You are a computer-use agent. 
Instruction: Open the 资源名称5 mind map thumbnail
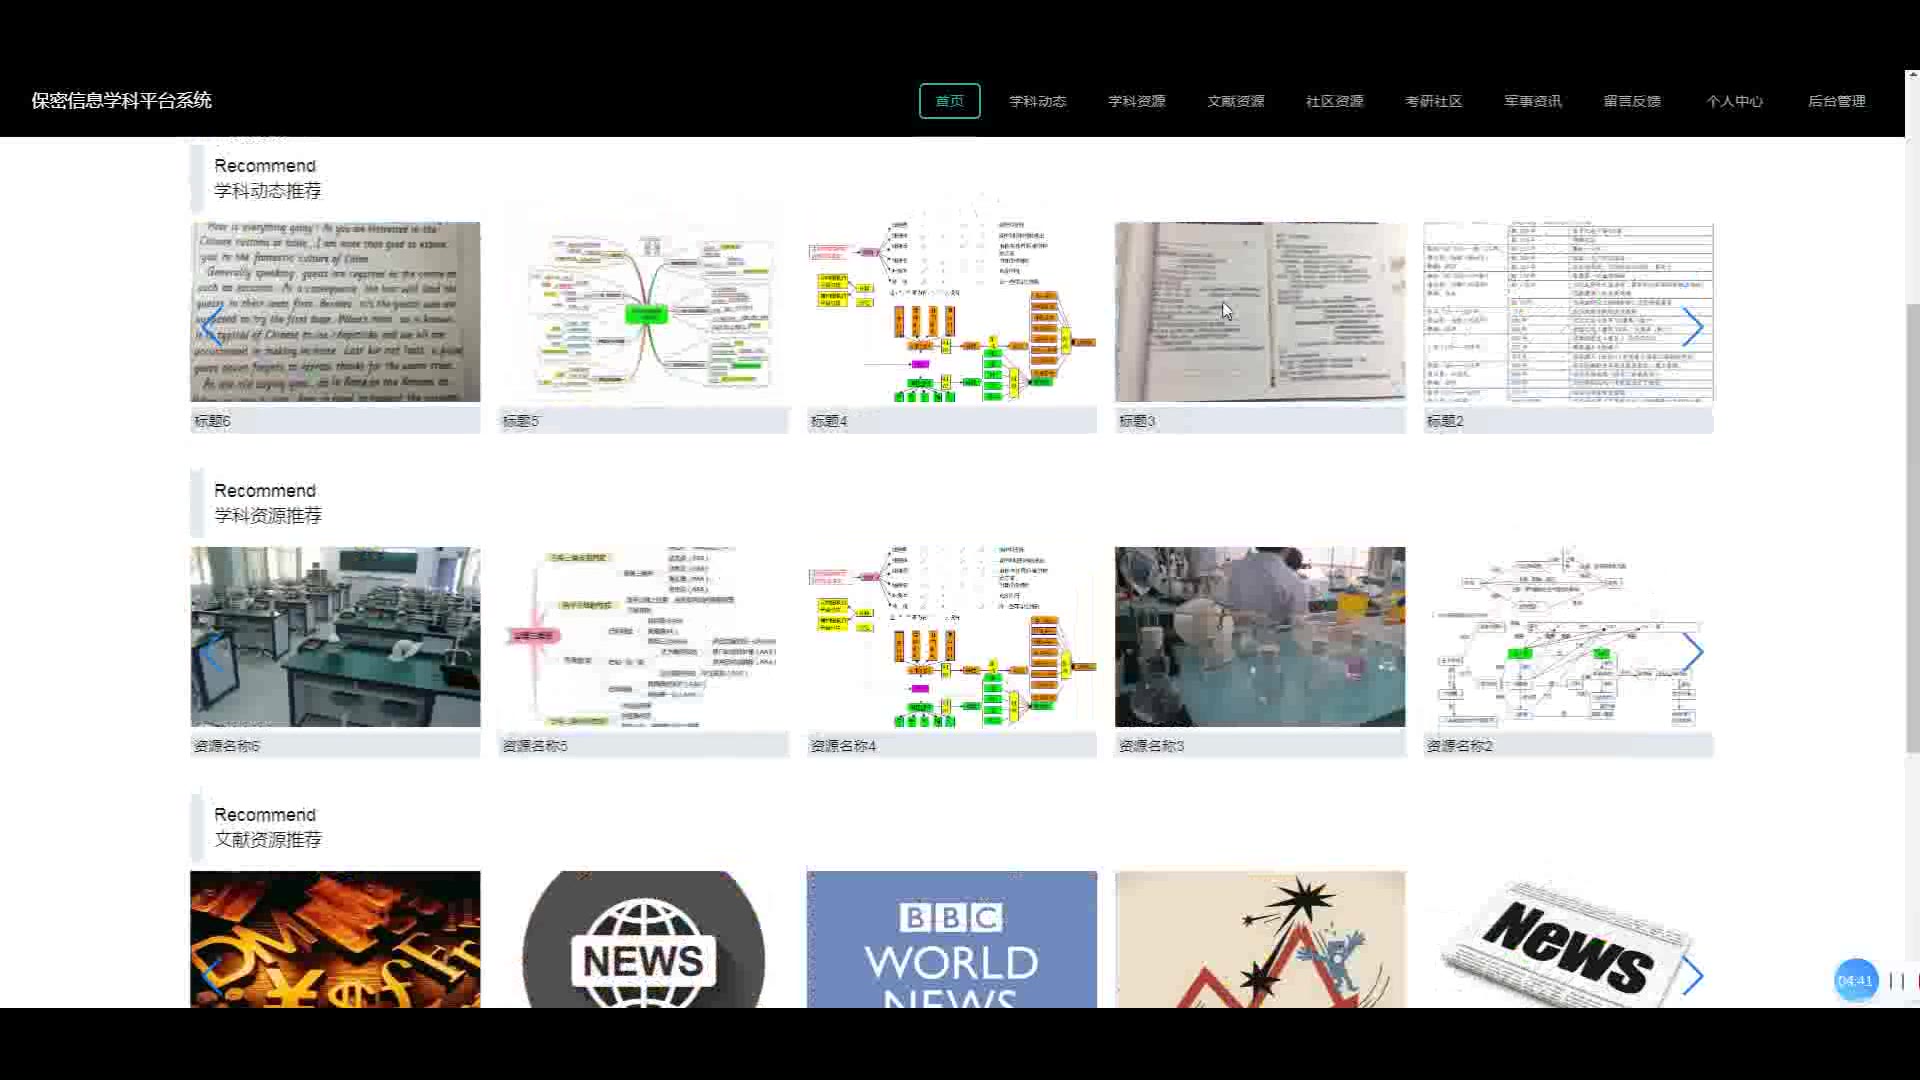[x=643, y=637]
